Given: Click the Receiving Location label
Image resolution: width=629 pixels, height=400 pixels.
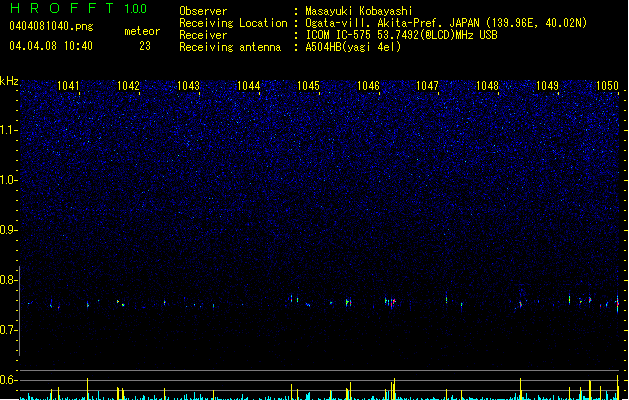Looking at the screenshot, I should (x=233, y=23).
